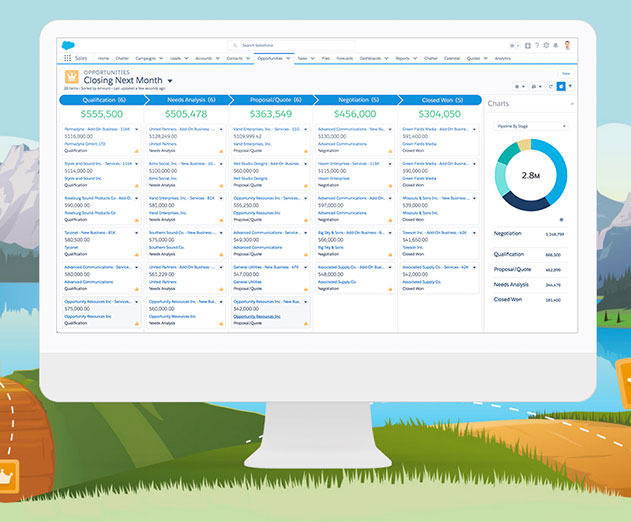The height and width of the screenshot is (522, 631).
Task: Open the Notifications bell icon
Action: [x=556, y=45]
